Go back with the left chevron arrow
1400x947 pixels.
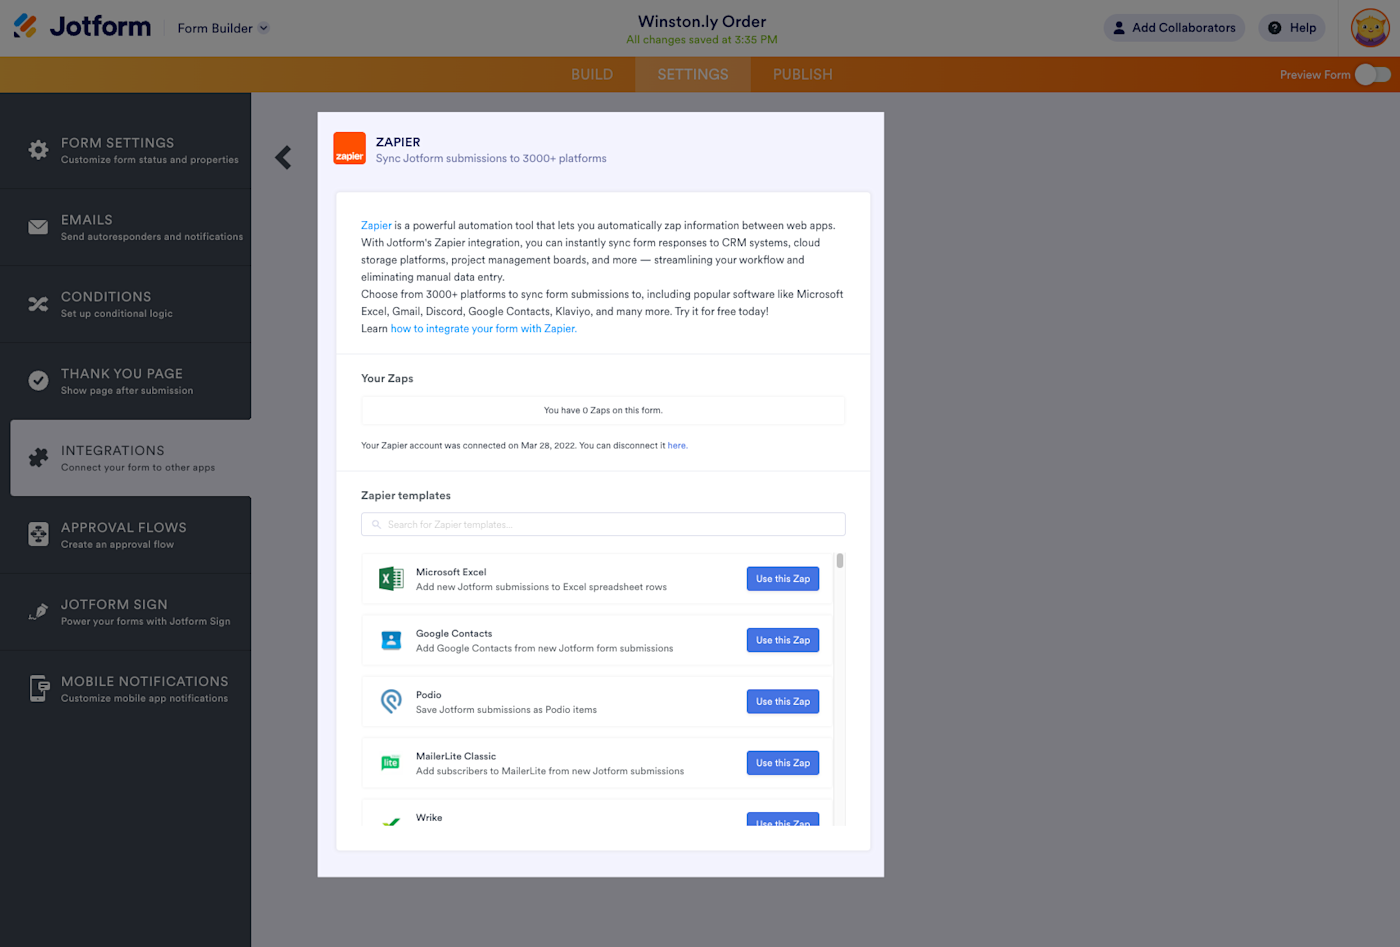pos(283,157)
